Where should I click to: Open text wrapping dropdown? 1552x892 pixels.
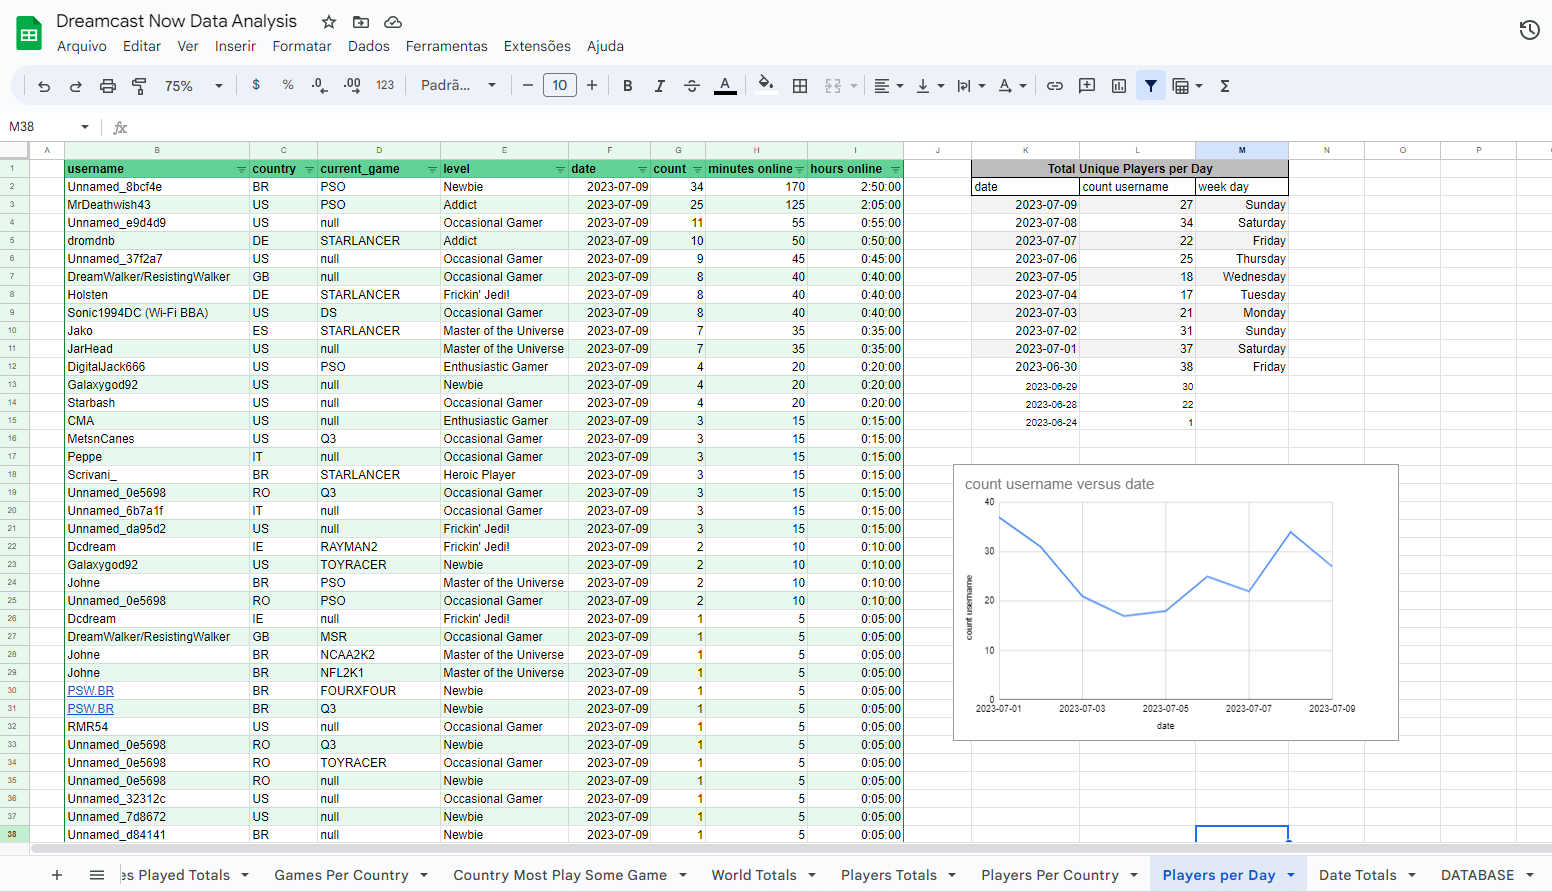point(971,86)
